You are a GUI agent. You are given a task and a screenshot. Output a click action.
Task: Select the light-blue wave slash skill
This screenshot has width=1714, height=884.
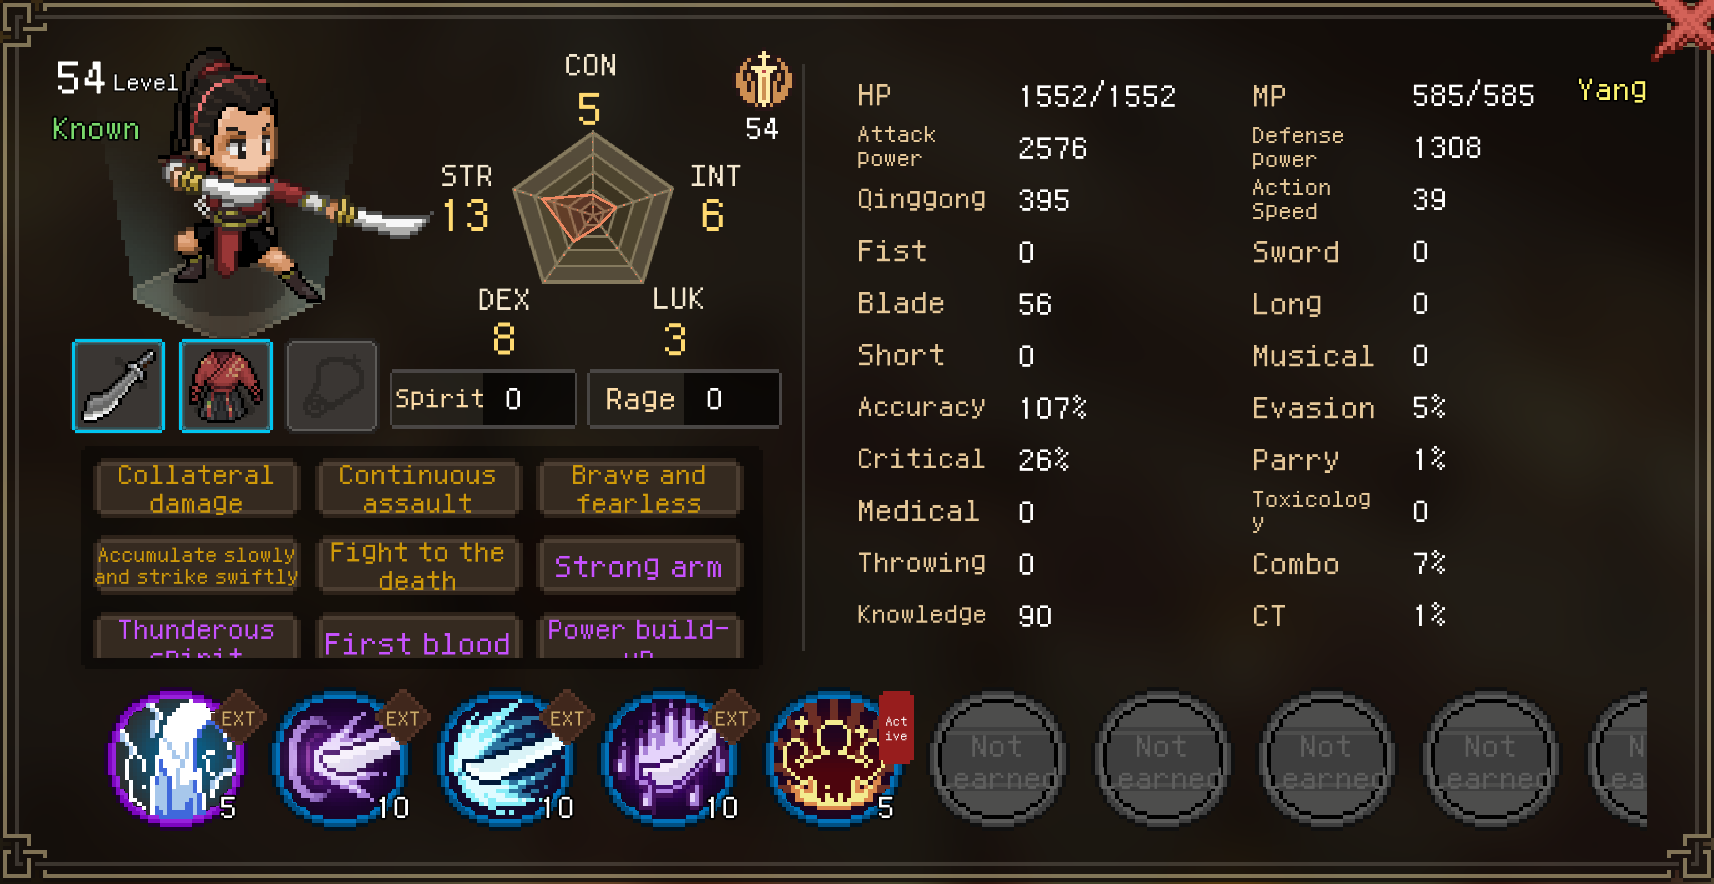point(505,759)
